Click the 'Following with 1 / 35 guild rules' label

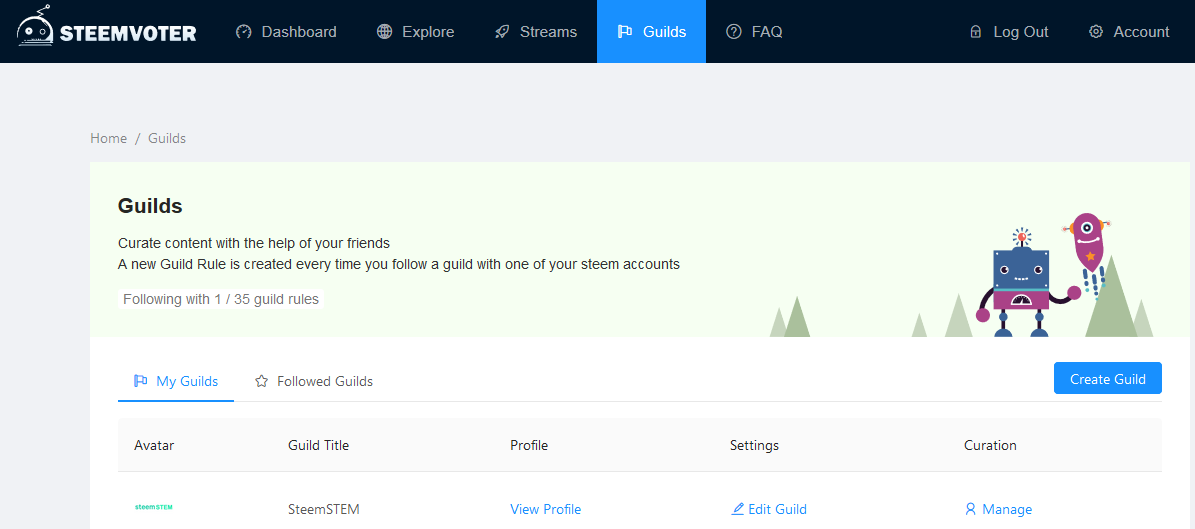coord(221,299)
